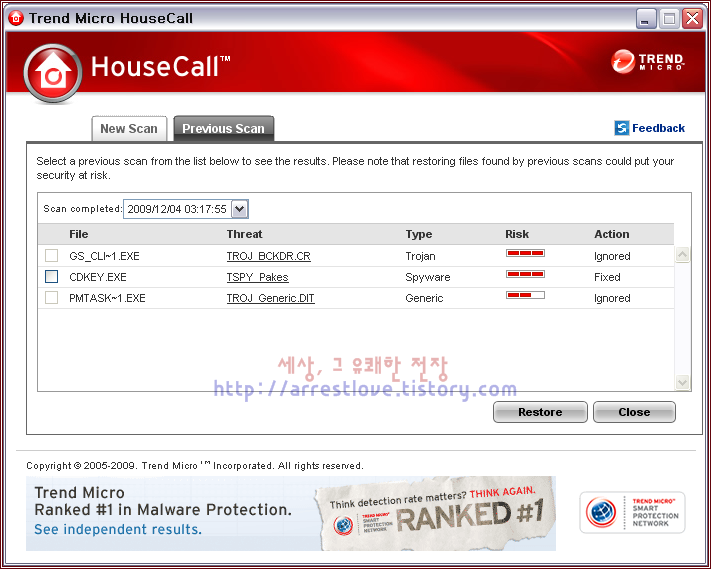Image resolution: width=711 pixels, height=569 pixels.
Task: Click the results list scroll up arrow
Action: pyautogui.click(x=682, y=255)
